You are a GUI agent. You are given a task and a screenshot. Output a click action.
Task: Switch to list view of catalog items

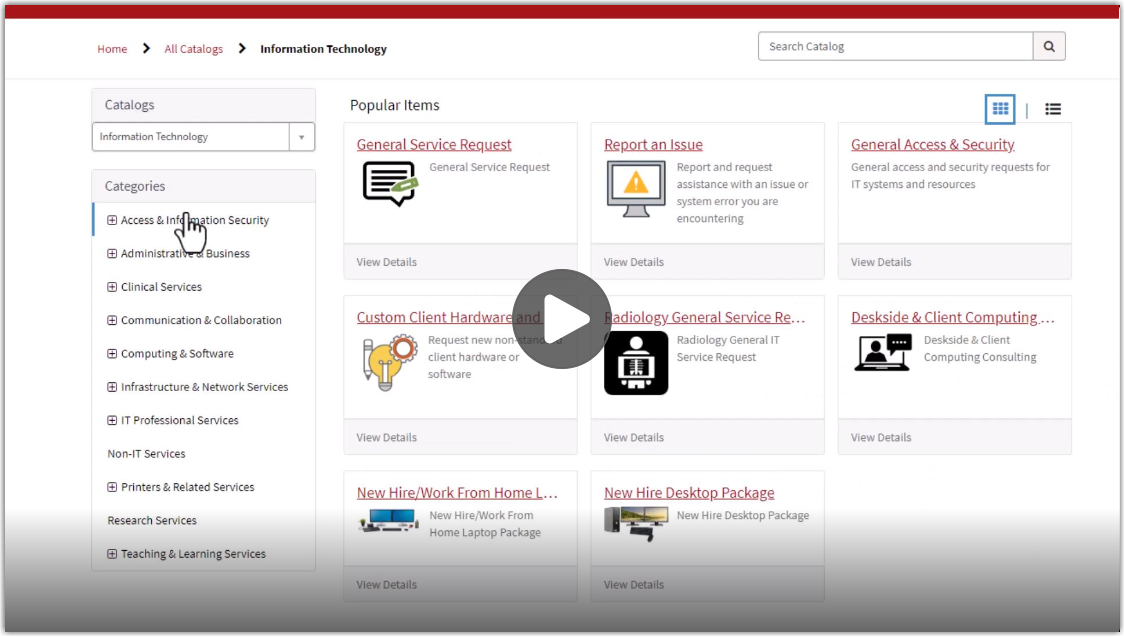1053,109
